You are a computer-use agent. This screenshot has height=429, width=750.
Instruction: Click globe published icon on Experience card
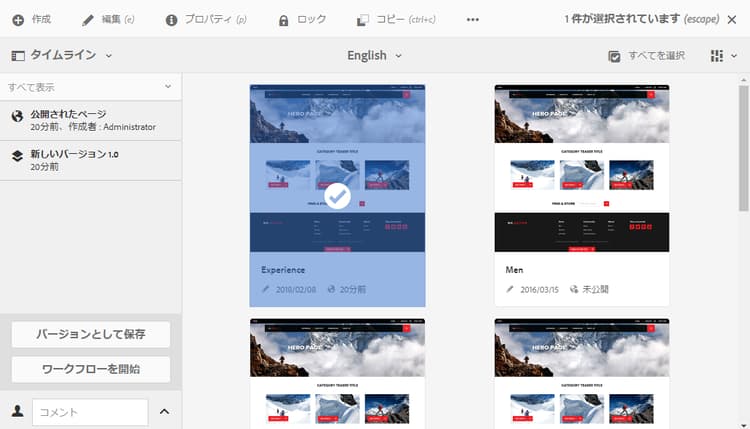point(331,289)
